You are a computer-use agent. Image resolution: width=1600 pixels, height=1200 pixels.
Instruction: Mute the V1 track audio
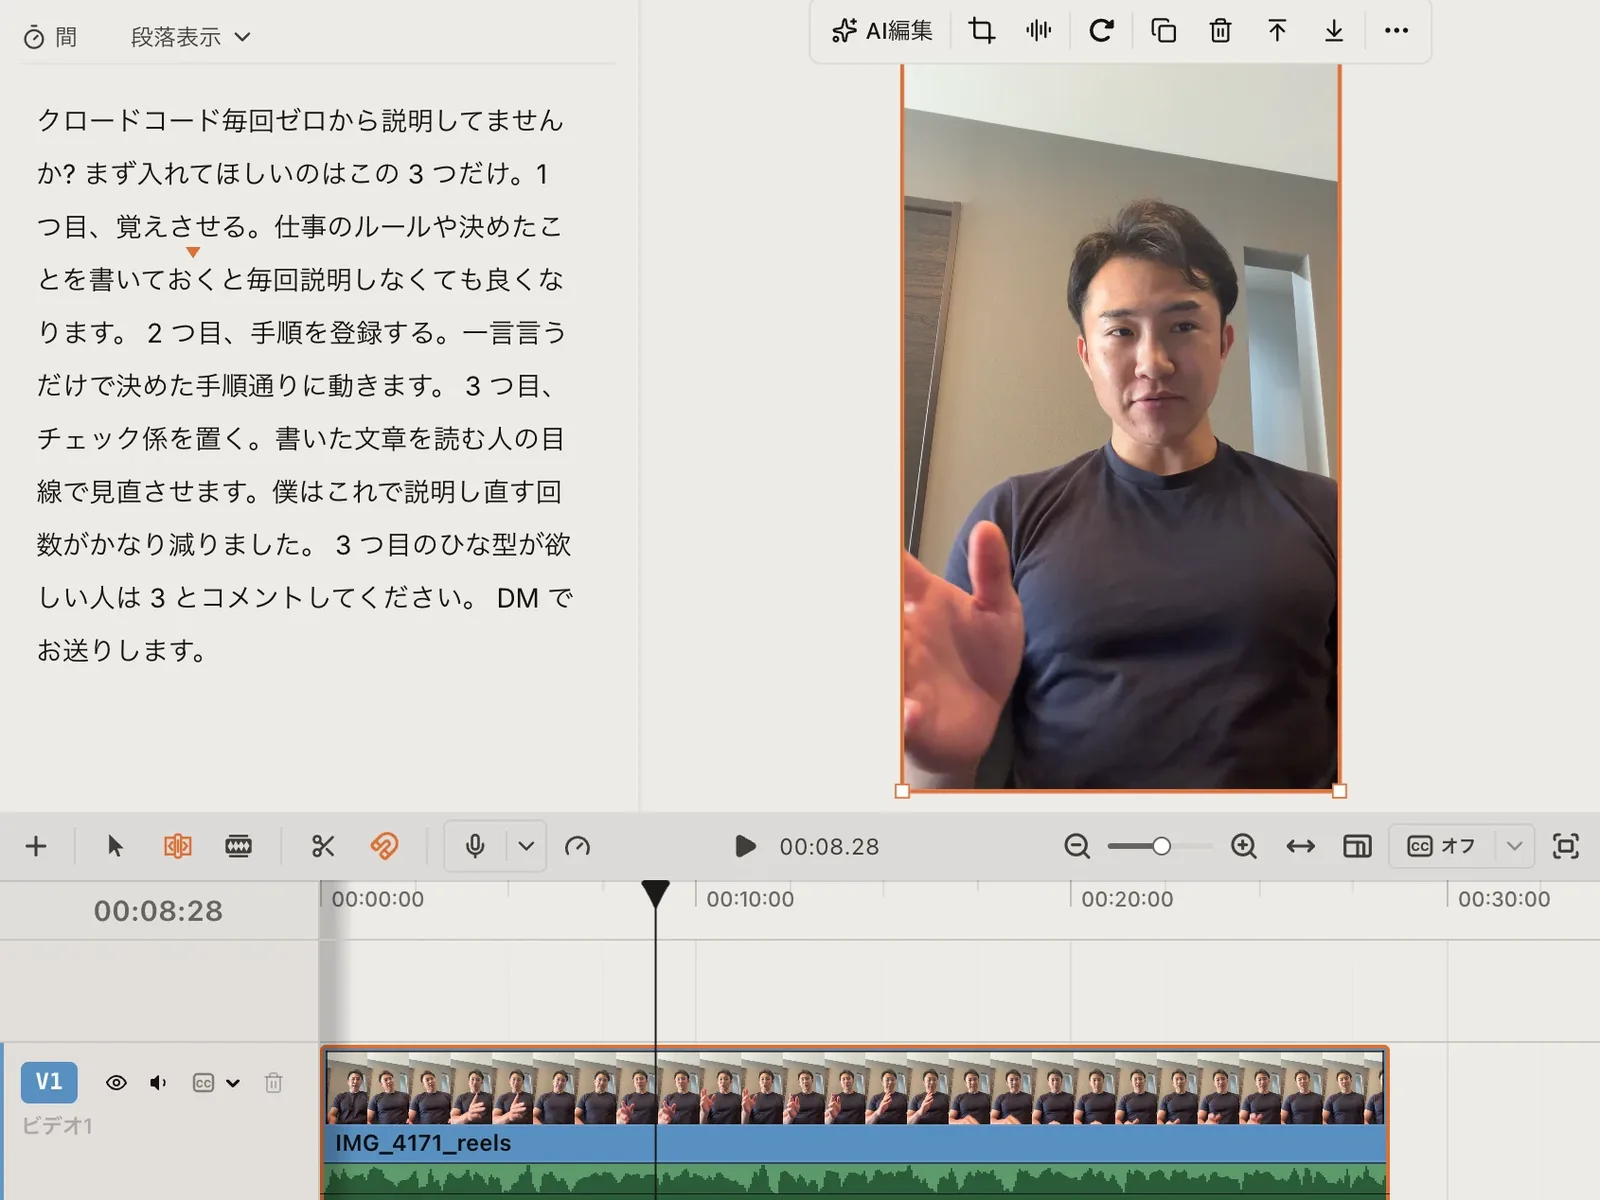tap(158, 1082)
